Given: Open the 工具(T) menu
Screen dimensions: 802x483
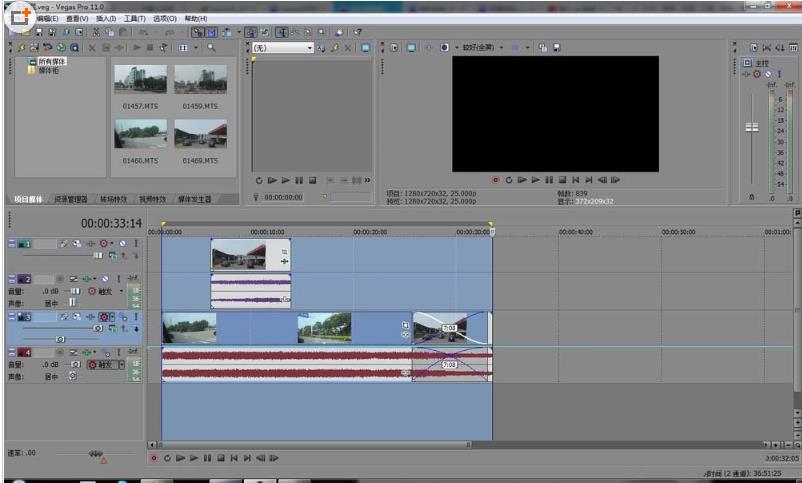Looking at the screenshot, I should coord(134,18).
